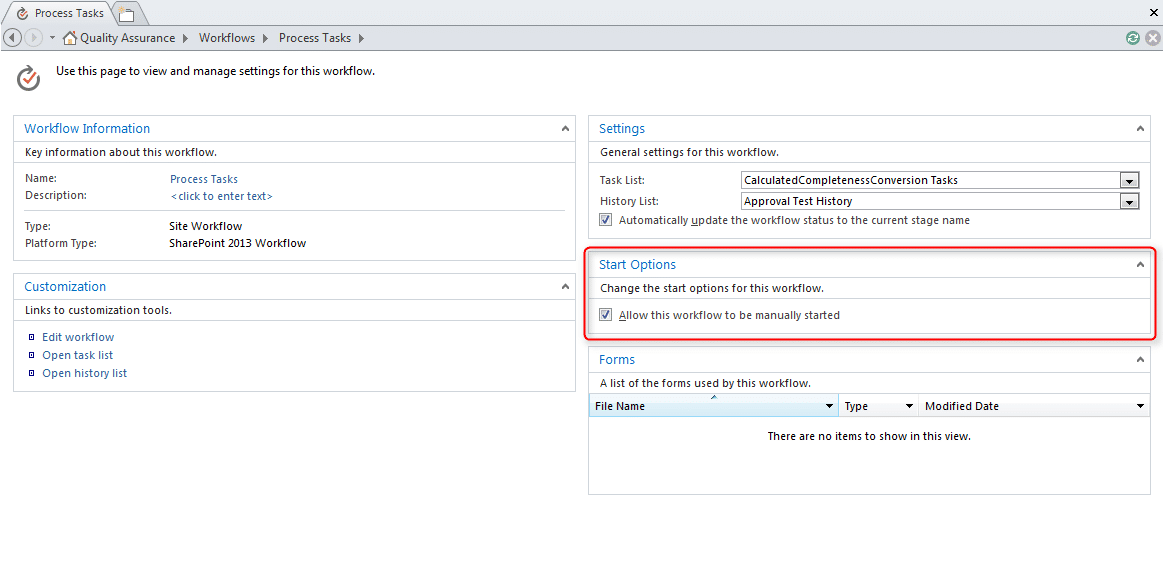Toggle automatically update workflow status checkbox

(606, 220)
